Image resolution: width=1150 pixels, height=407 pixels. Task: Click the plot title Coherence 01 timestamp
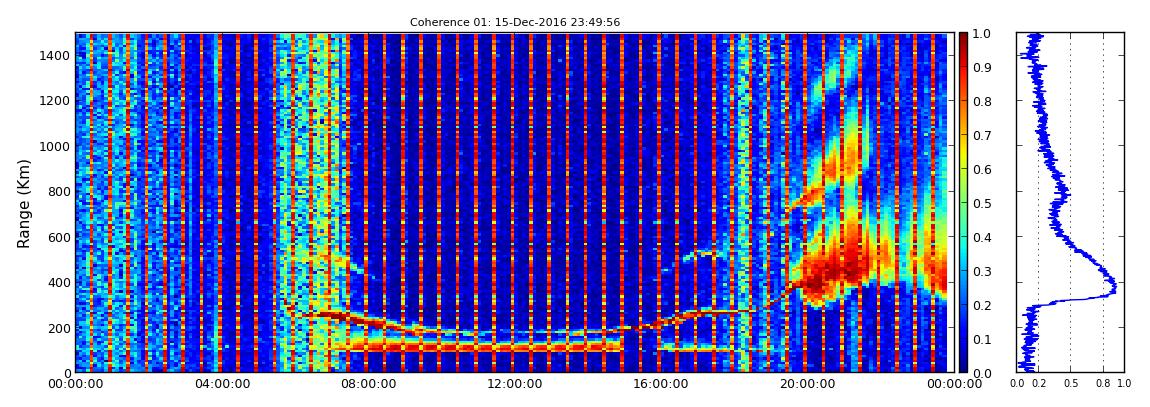(x=515, y=22)
